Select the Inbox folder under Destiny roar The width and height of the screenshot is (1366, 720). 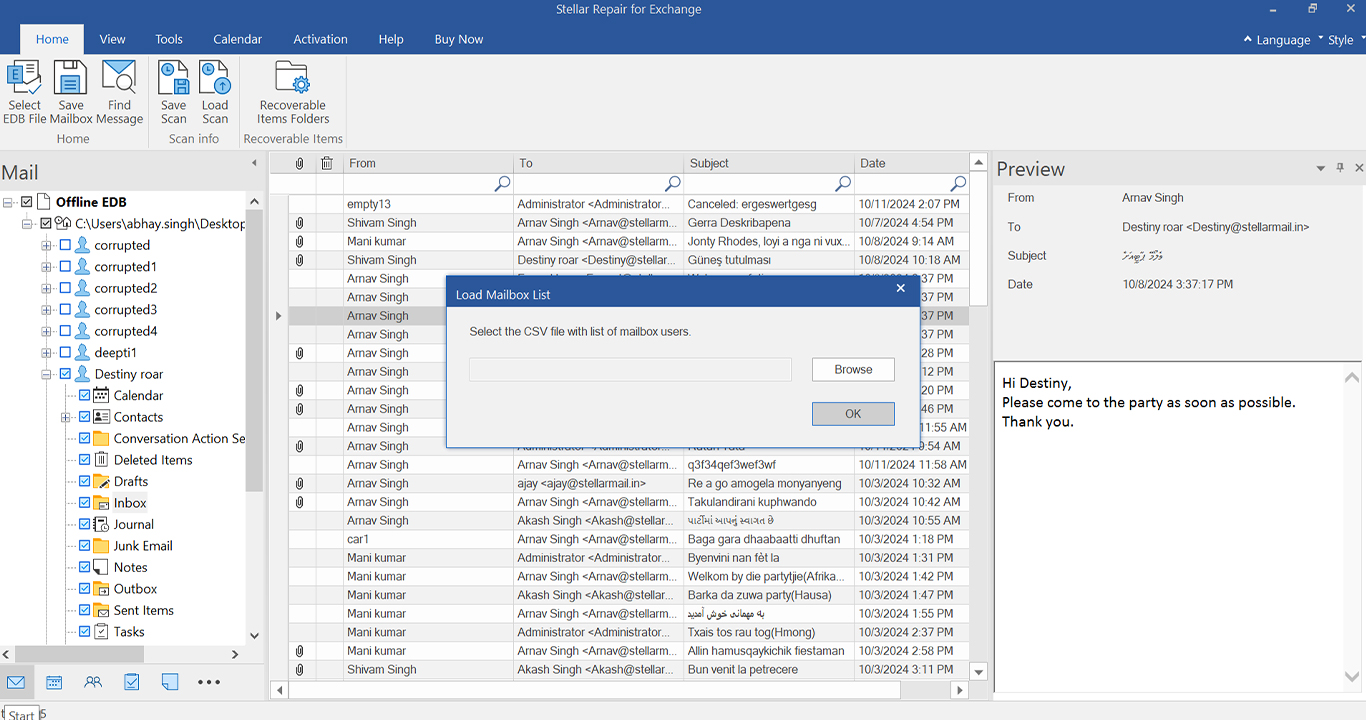130,503
